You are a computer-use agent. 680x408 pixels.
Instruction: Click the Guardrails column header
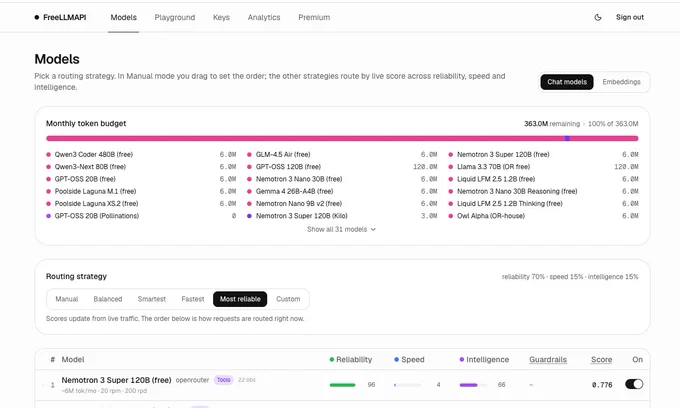(548, 359)
